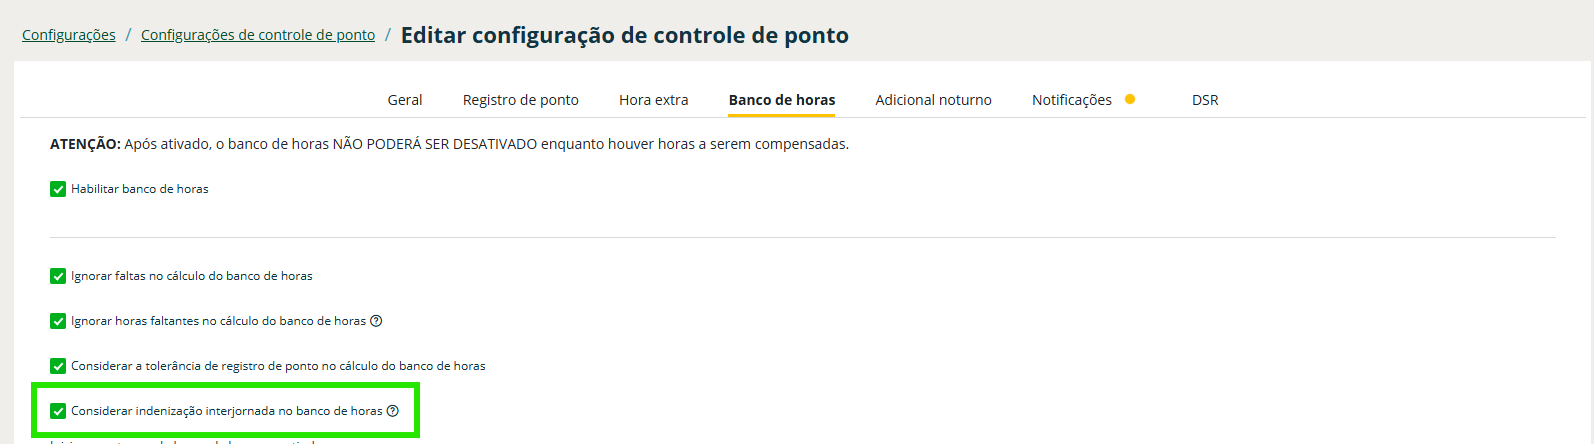Click the Editar configuração page heading
This screenshot has width=1594, height=444.
625,36
